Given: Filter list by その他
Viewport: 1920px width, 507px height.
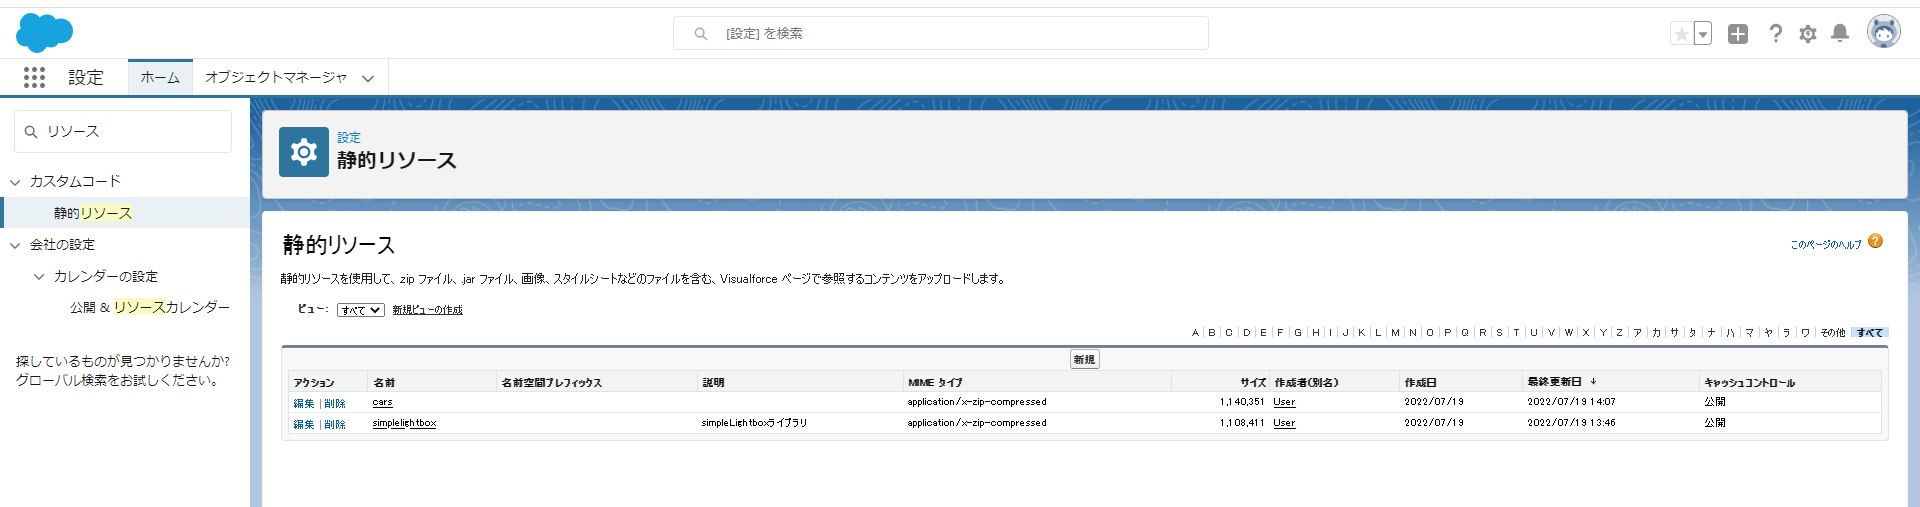Looking at the screenshot, I should [1833, 333].
